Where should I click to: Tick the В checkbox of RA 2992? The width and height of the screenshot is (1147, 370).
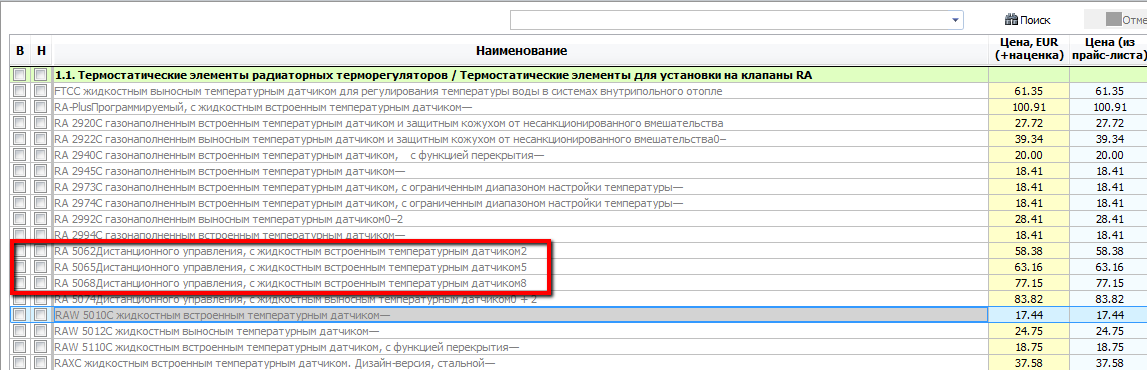[x=20, y=219]
